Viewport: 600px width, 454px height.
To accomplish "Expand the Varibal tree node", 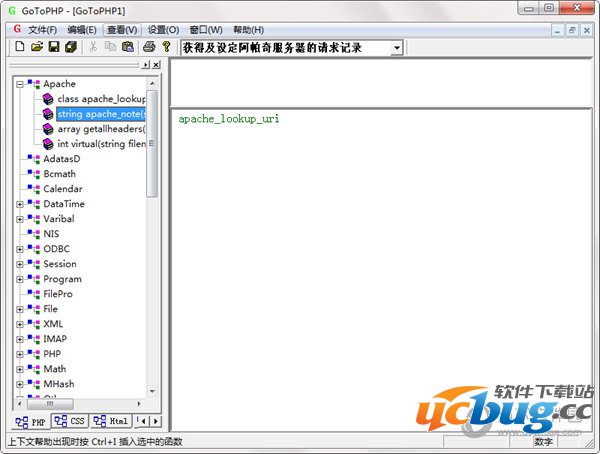I will point(20,219).
